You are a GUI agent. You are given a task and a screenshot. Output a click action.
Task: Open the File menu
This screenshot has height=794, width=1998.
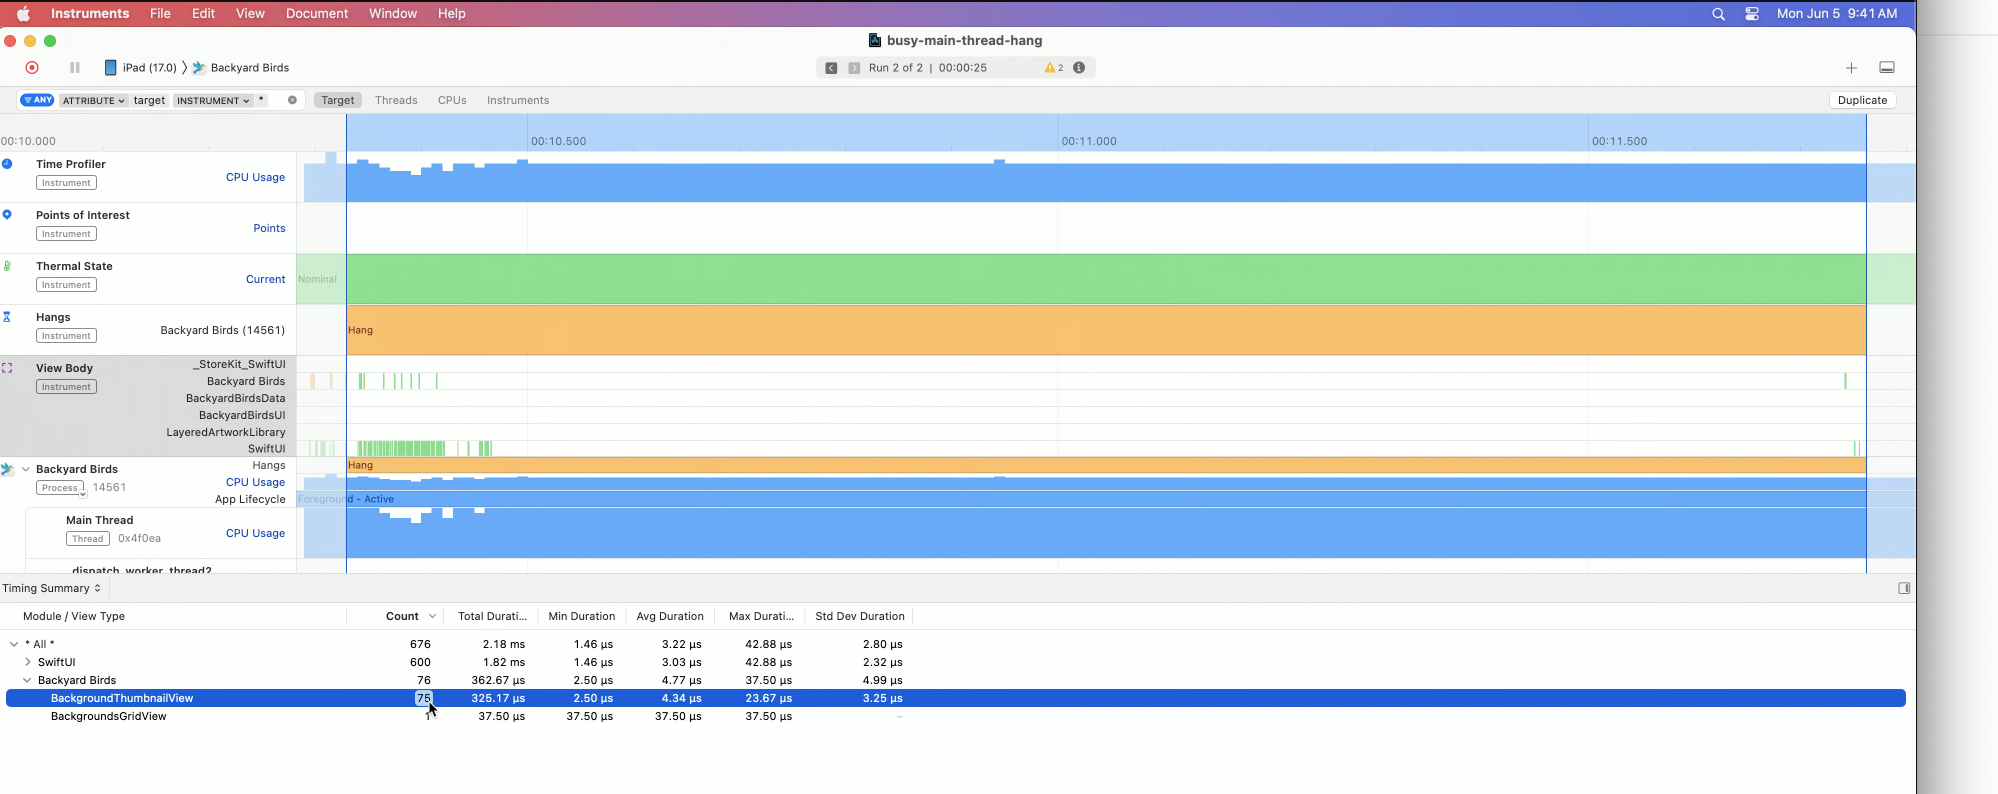160,14
